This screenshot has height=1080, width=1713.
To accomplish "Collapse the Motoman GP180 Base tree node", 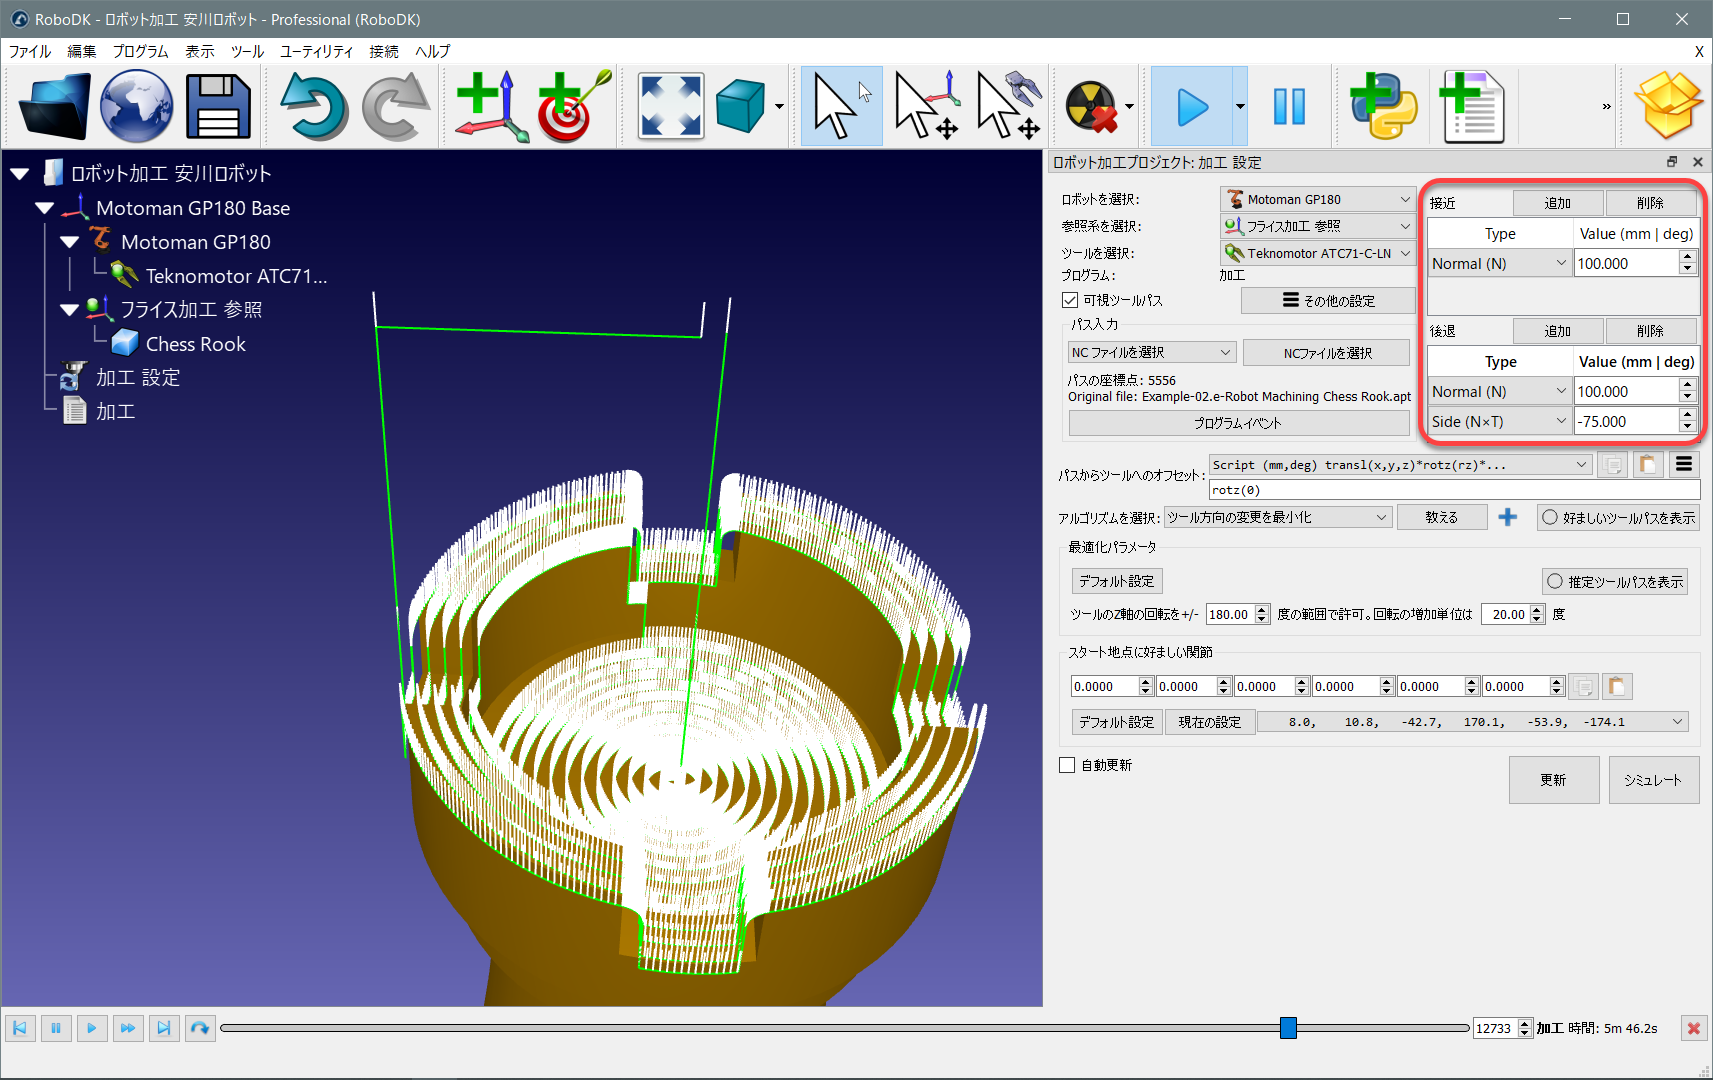I will [44, 208].
